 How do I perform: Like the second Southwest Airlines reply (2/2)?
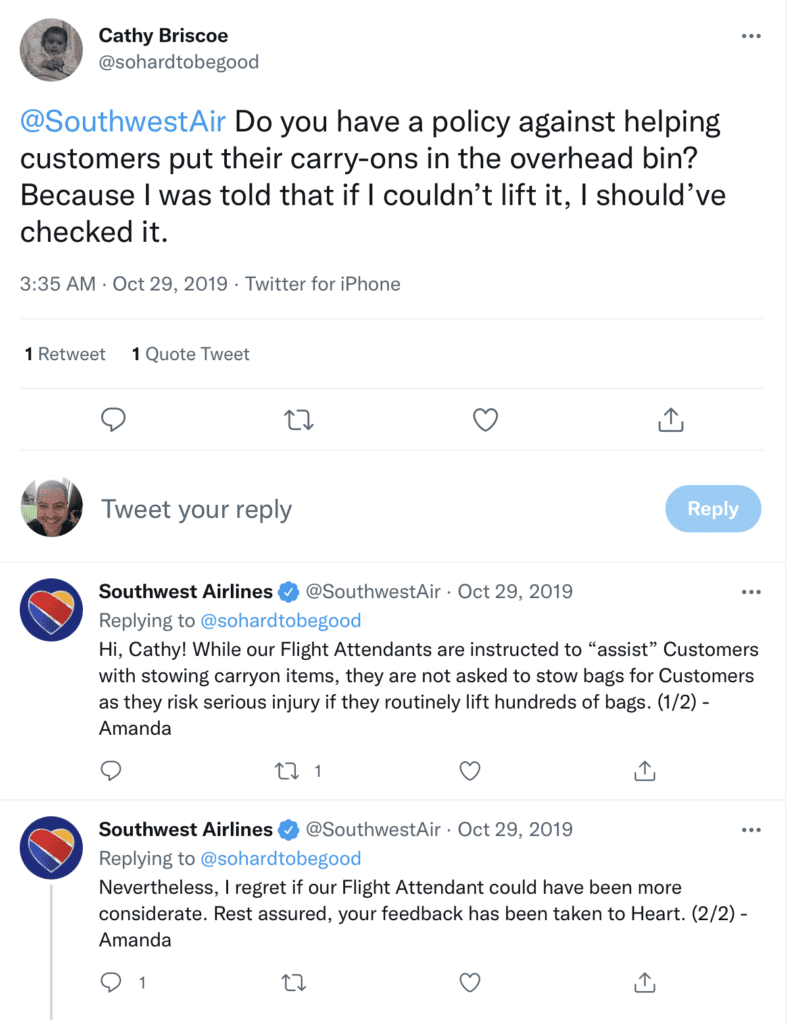(470, 982)
